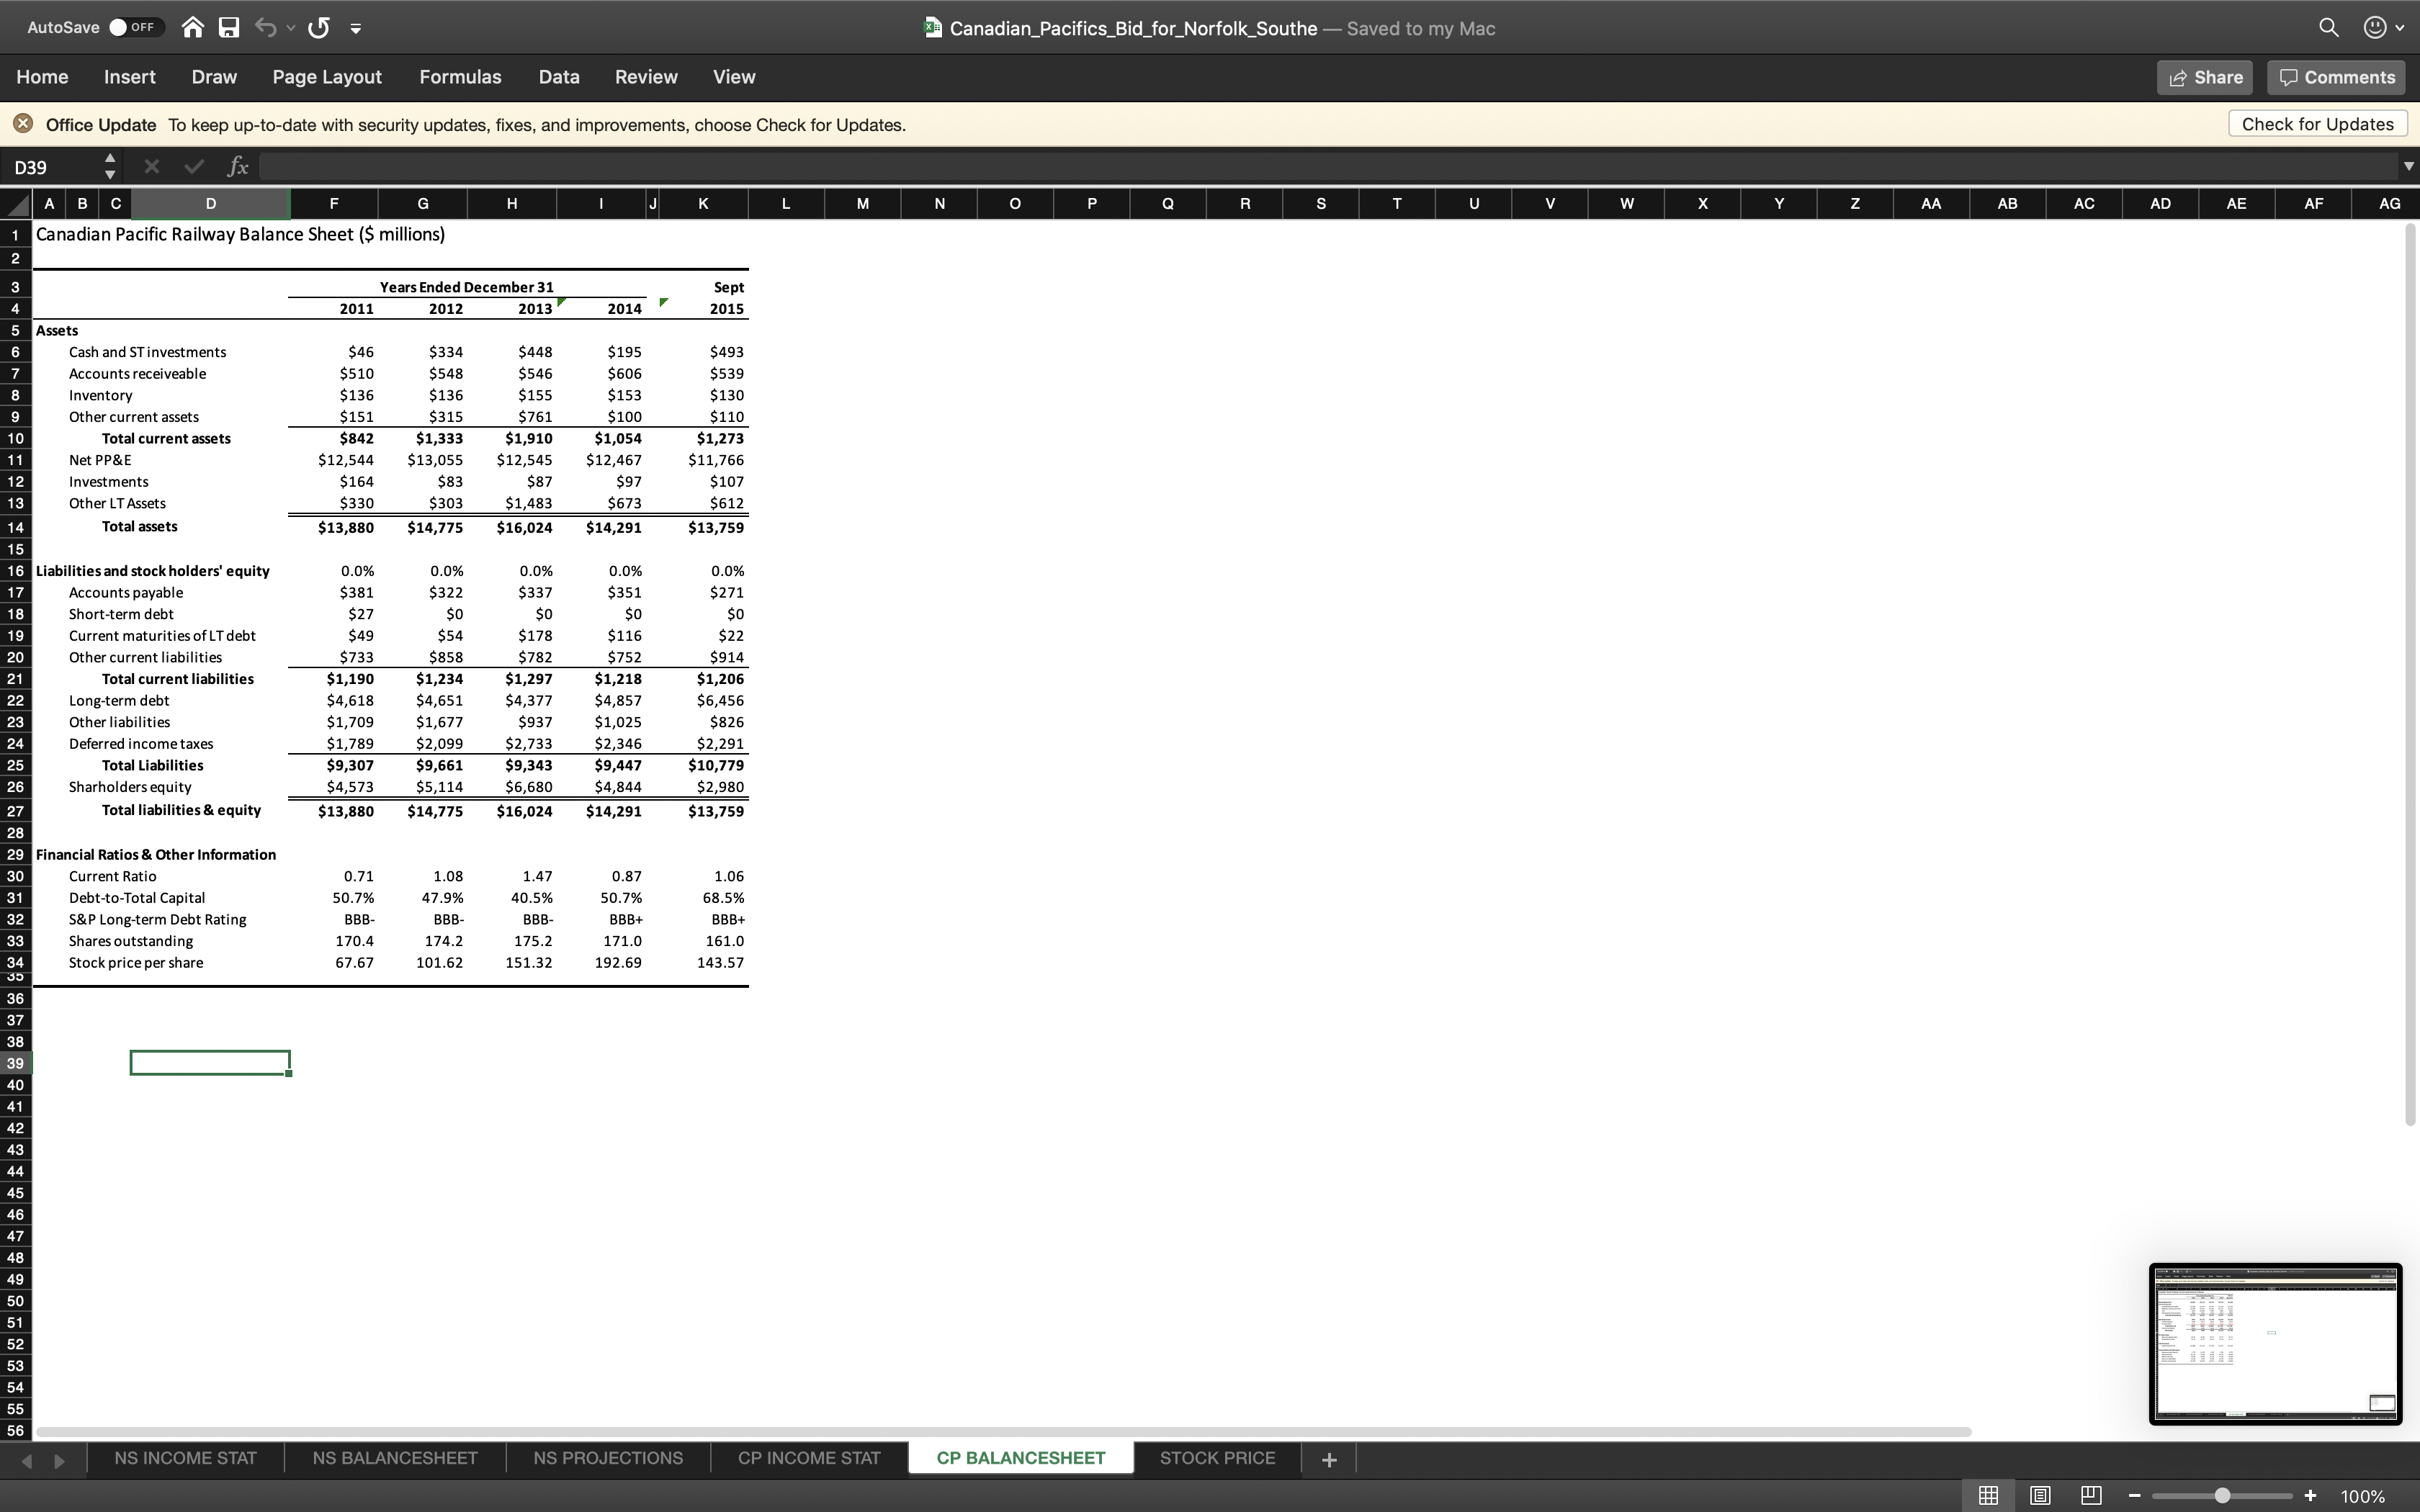Viewport: 2420px width, 1512px height.
Task: Dismiss the Office Update banner
Action: click(x=23, y=124)
